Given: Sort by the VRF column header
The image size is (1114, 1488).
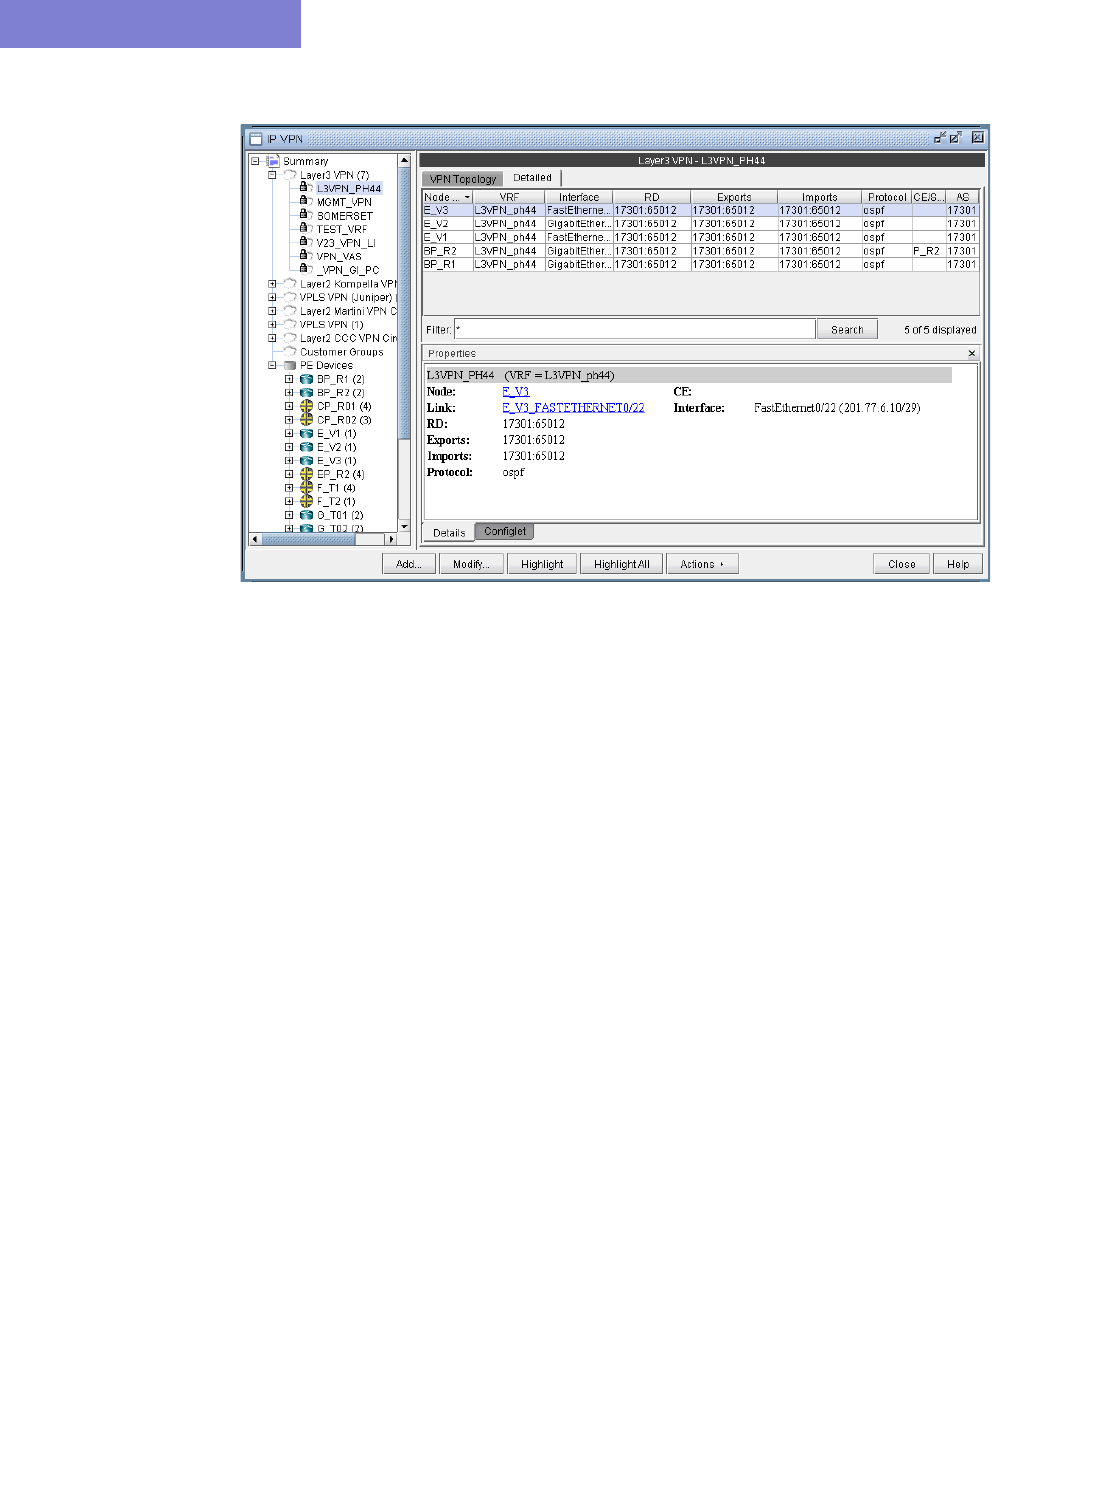Looking at the screenshot, I should click(509, 197).
